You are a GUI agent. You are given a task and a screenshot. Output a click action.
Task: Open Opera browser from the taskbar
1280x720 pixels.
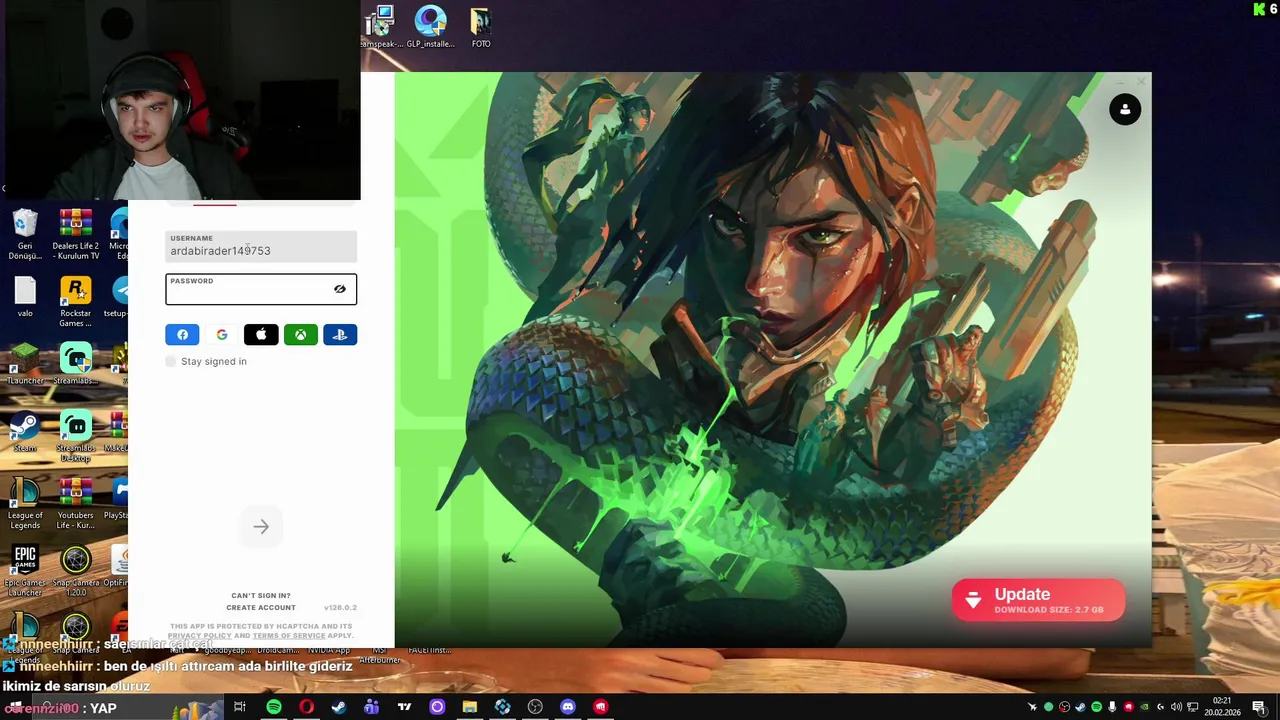(x=306, y=707)
